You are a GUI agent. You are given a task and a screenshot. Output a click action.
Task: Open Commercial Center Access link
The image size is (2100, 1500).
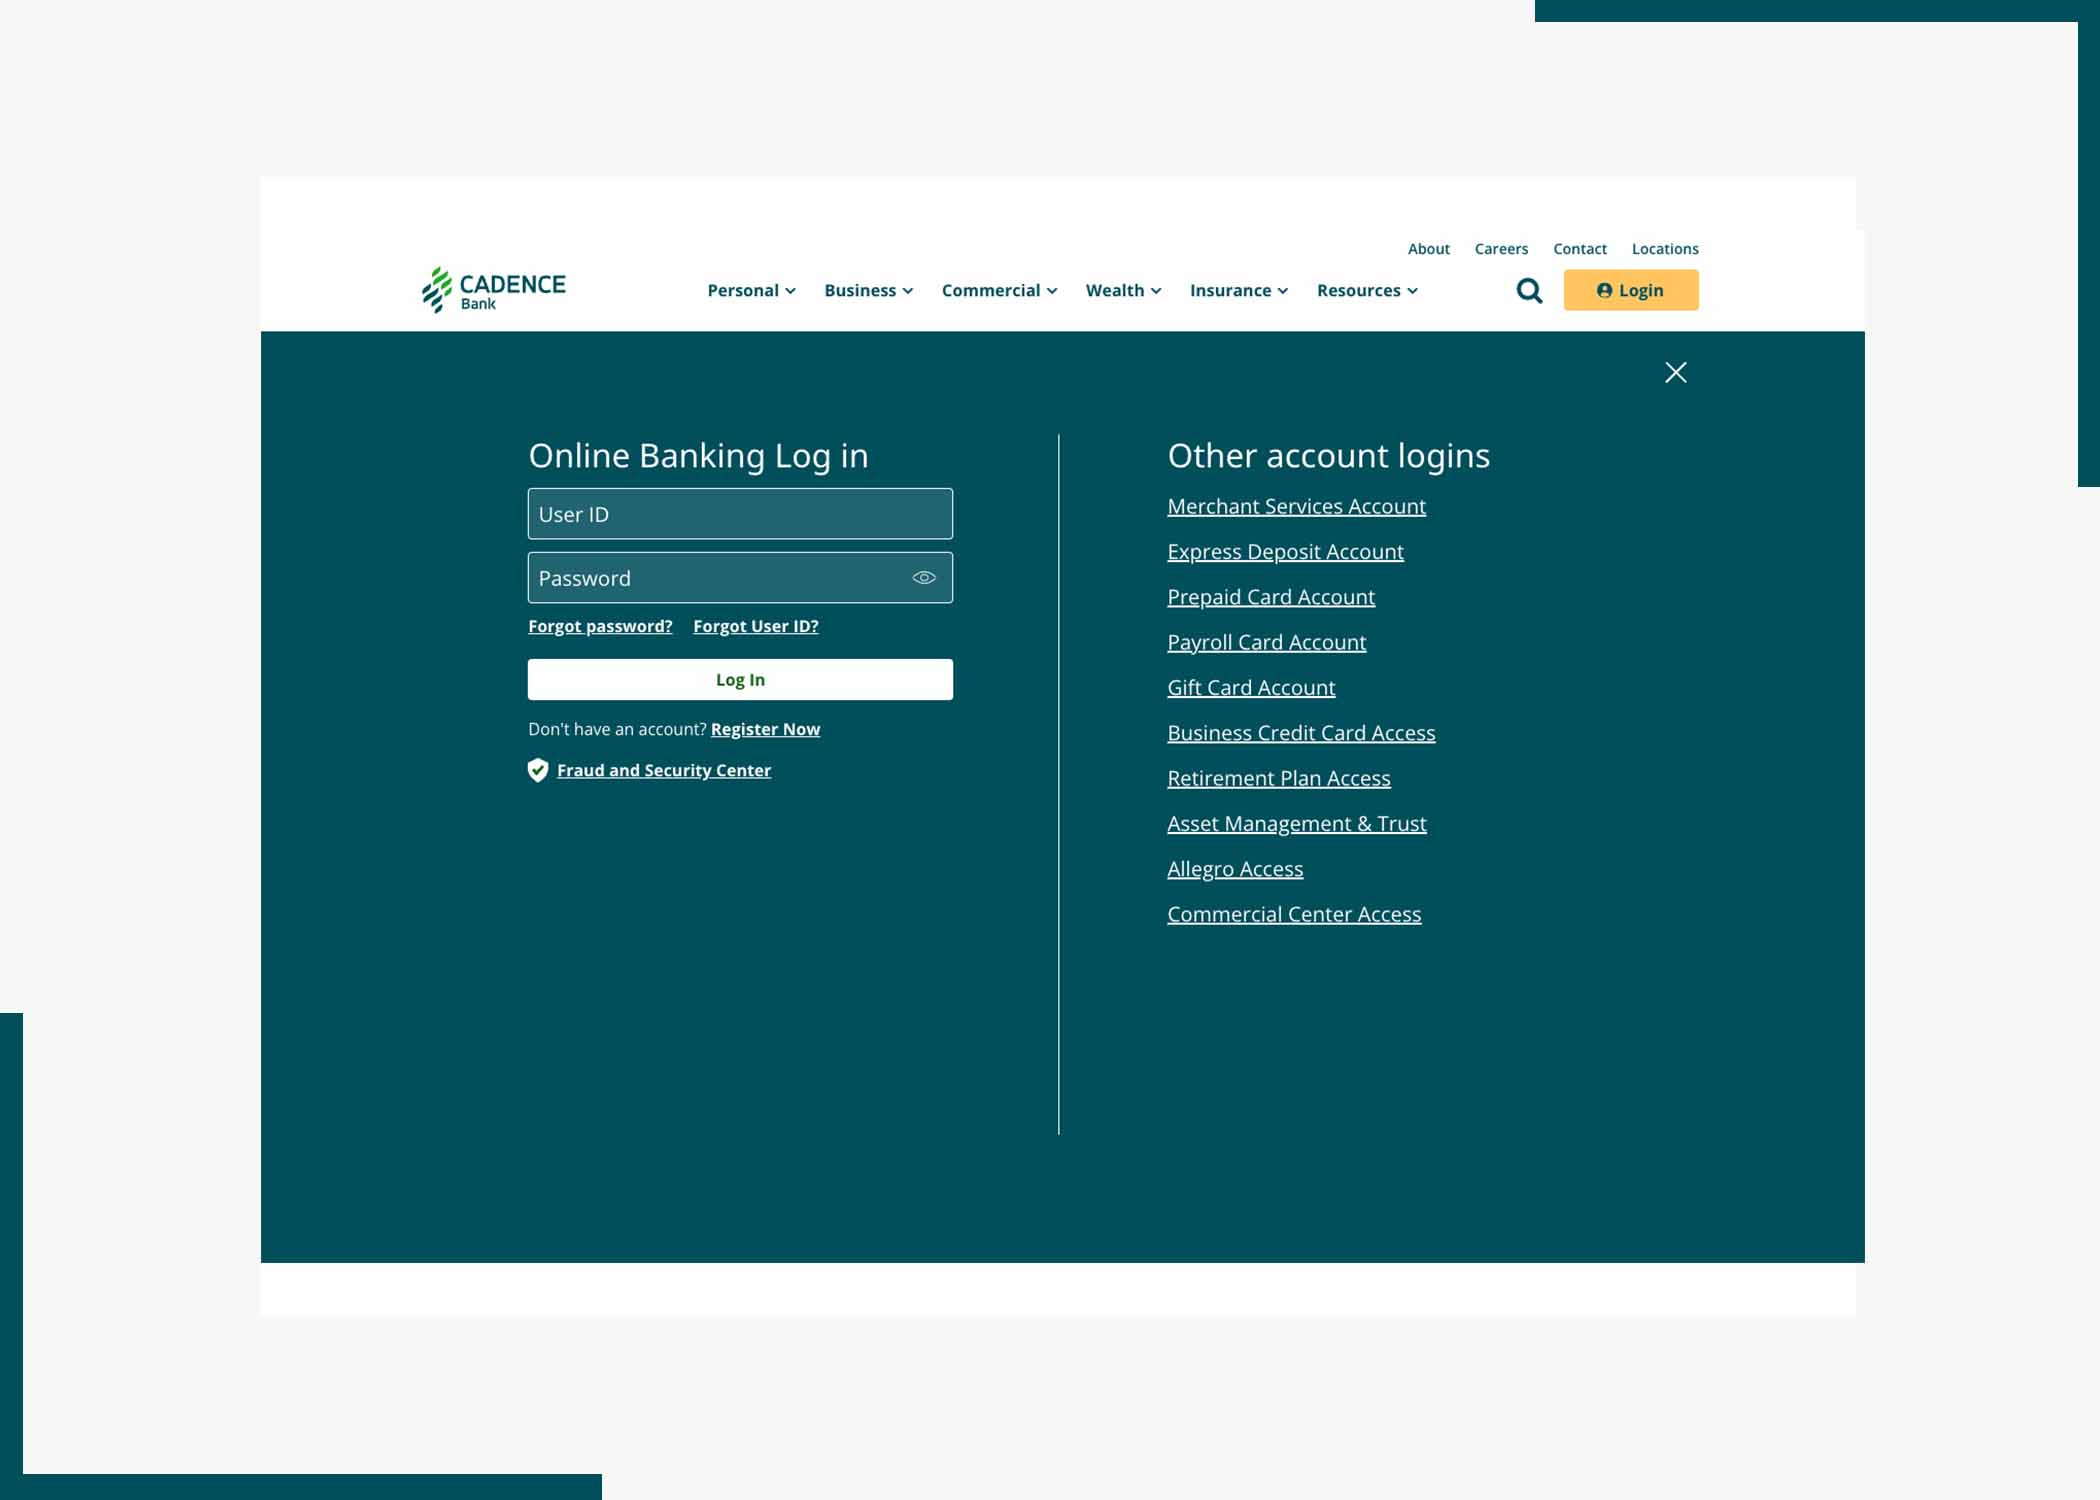click(1294, 914)
